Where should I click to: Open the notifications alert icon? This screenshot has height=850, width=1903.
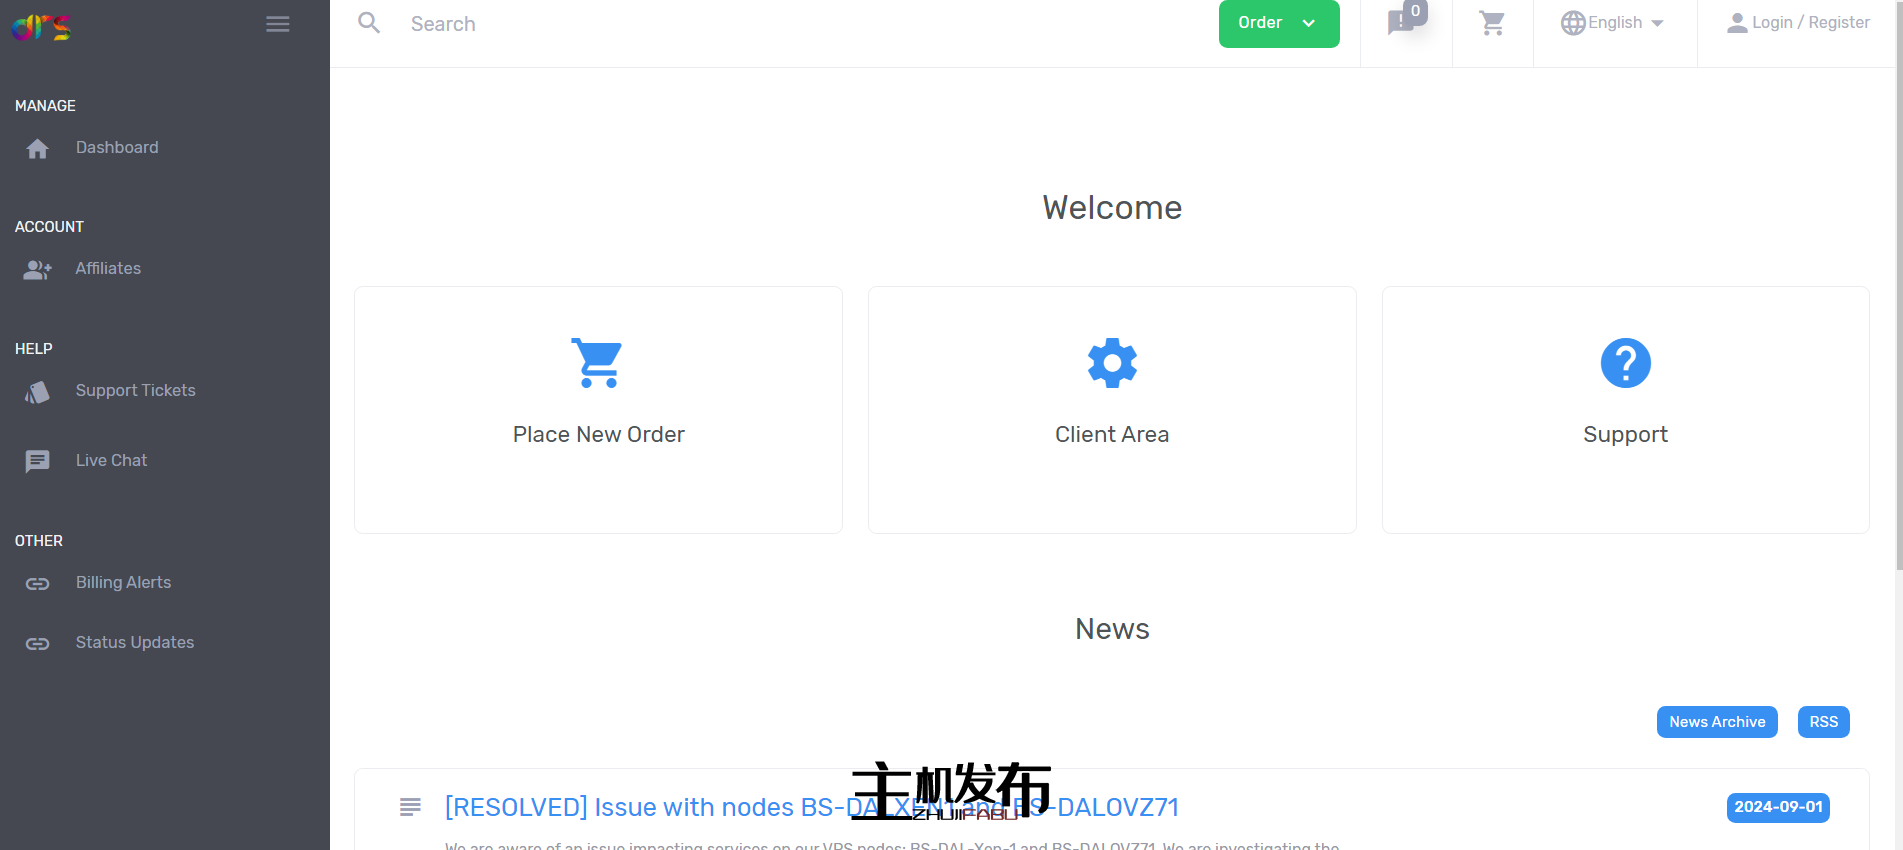tap(1402, 23)
